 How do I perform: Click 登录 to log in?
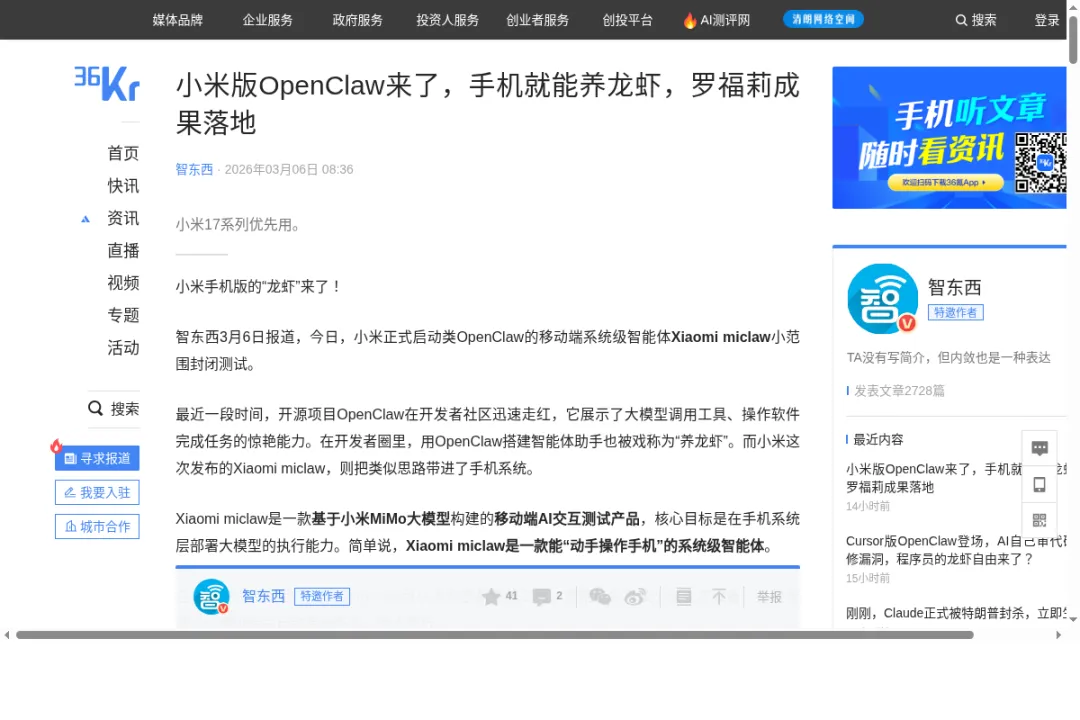coord(1047,20)
